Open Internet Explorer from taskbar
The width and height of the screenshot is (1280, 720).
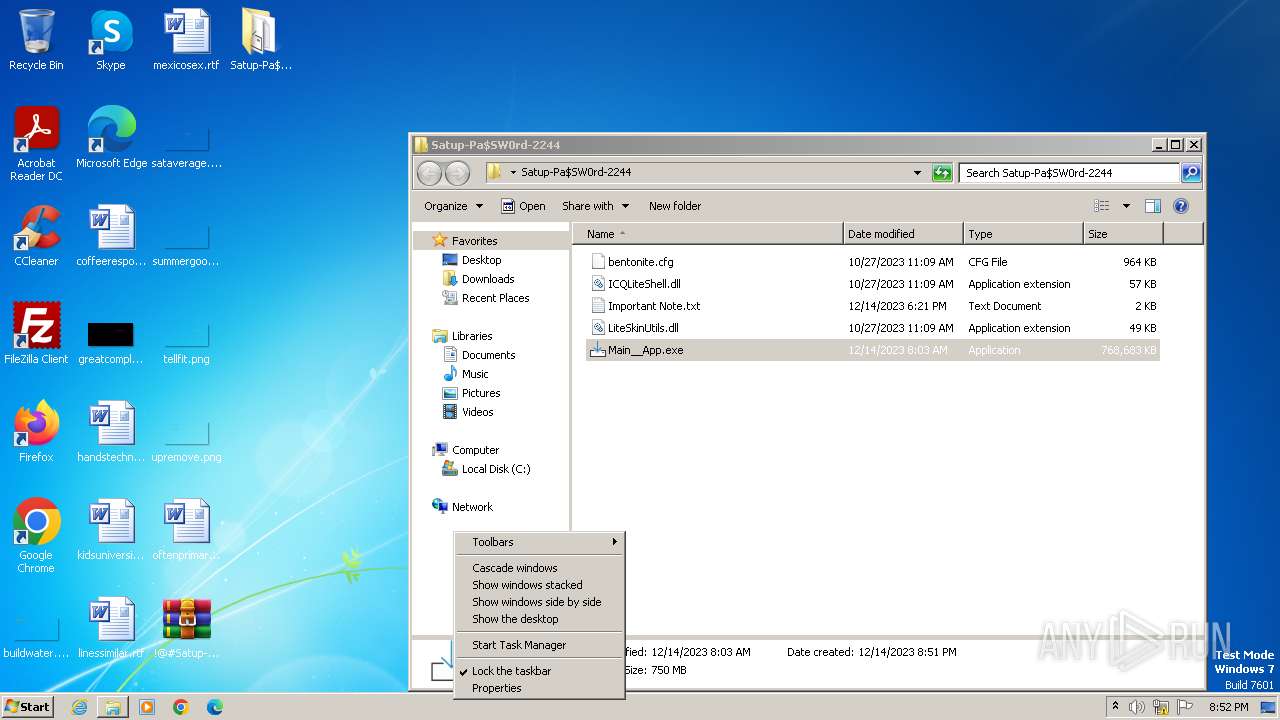pos(79,707)
